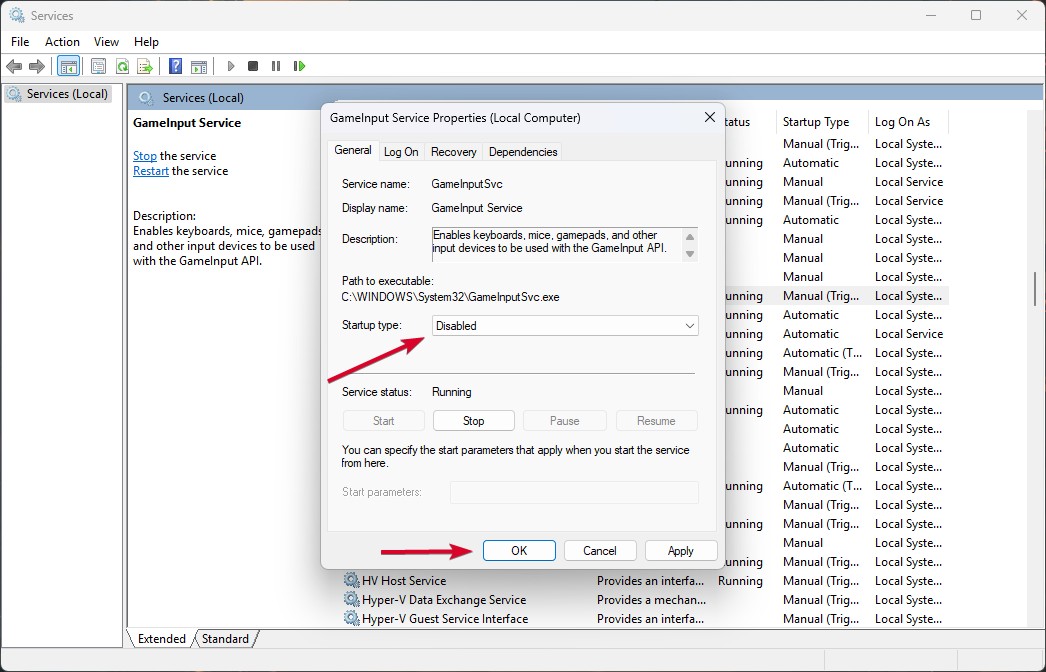Viewport: 1046px width, 672px height.
Task: Click the Stop the service link
Action: tap(144, 155)
